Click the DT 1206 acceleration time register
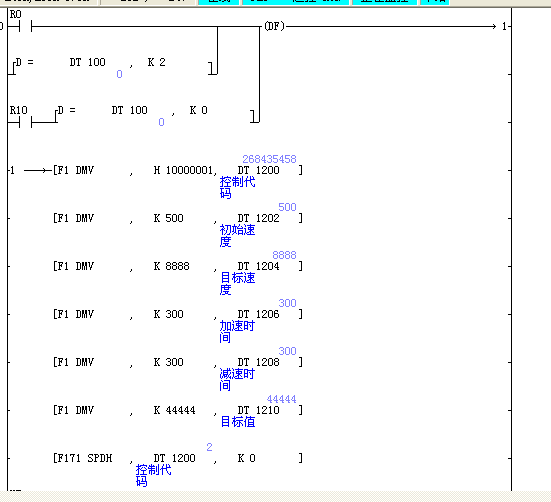This screenshot has width=551, height=502. pyautogui.click(x=258, y=314)
